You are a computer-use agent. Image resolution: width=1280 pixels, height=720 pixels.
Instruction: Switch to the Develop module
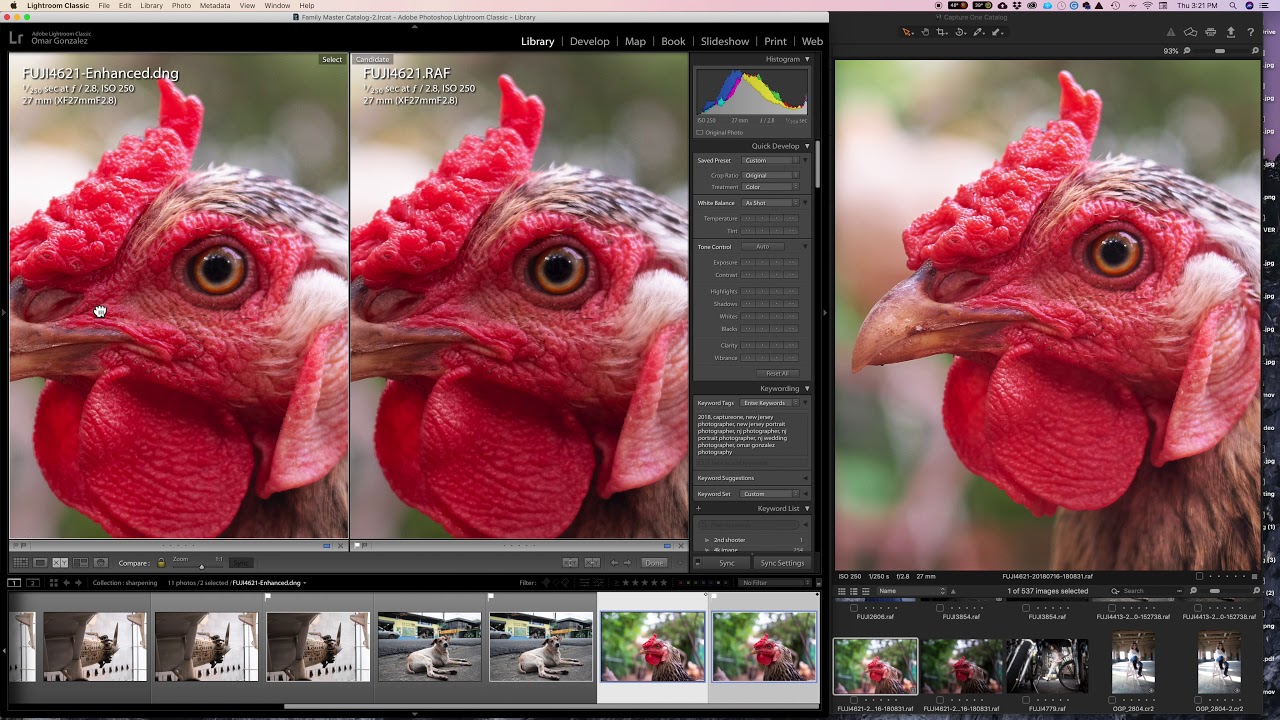click(x=589, y=41)
